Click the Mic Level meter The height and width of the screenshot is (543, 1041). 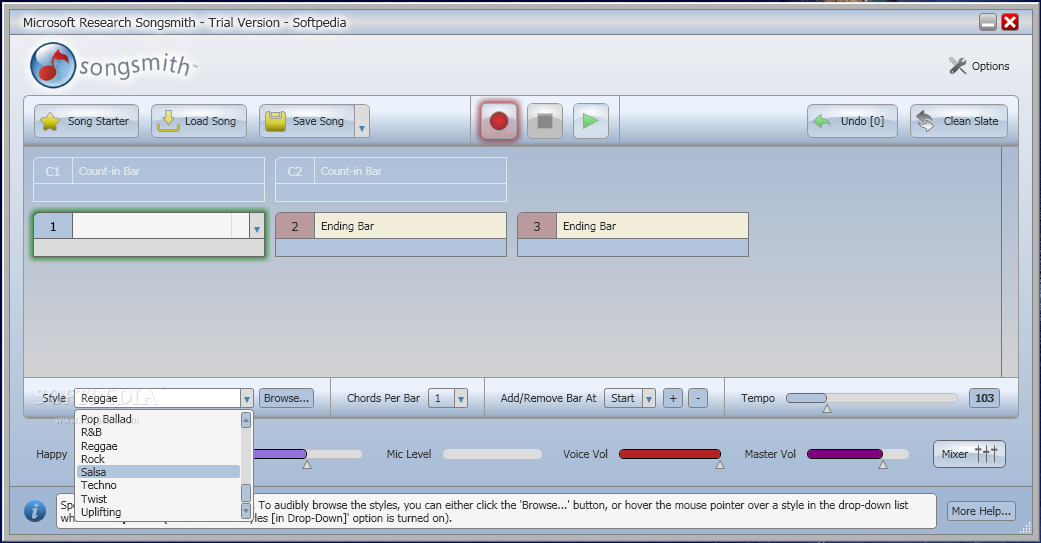pyautogui.click(x=492, y=454)
